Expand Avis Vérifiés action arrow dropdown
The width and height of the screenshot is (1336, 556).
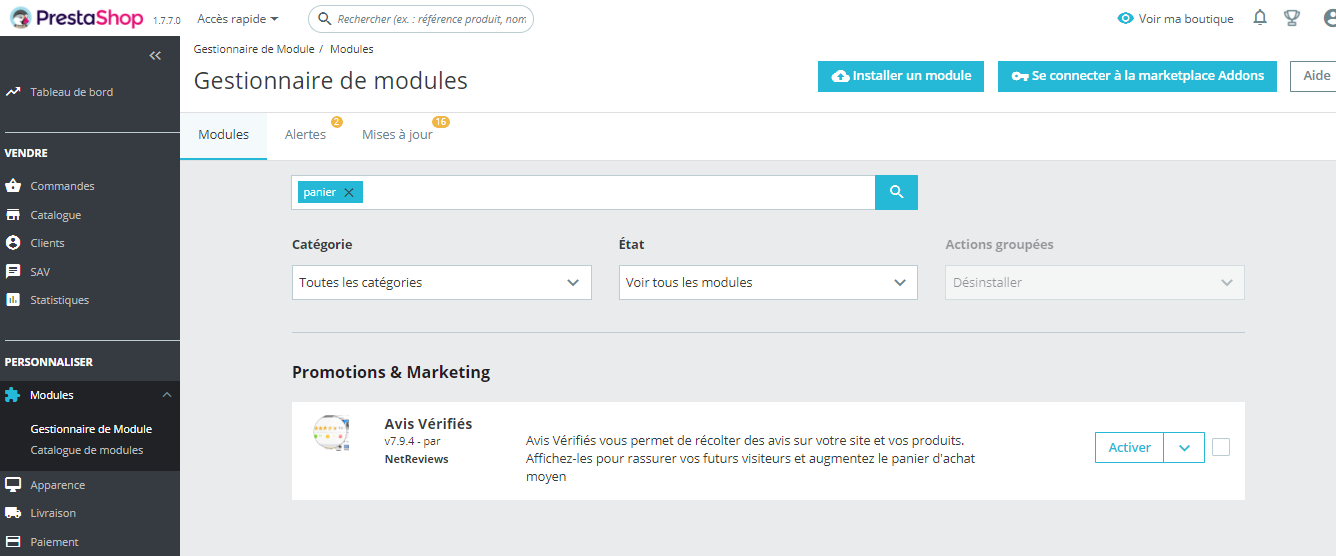click(1185, 448)
